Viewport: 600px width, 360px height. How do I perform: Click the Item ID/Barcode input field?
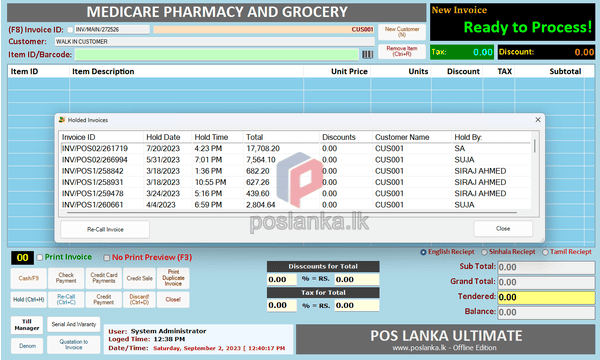217,55
